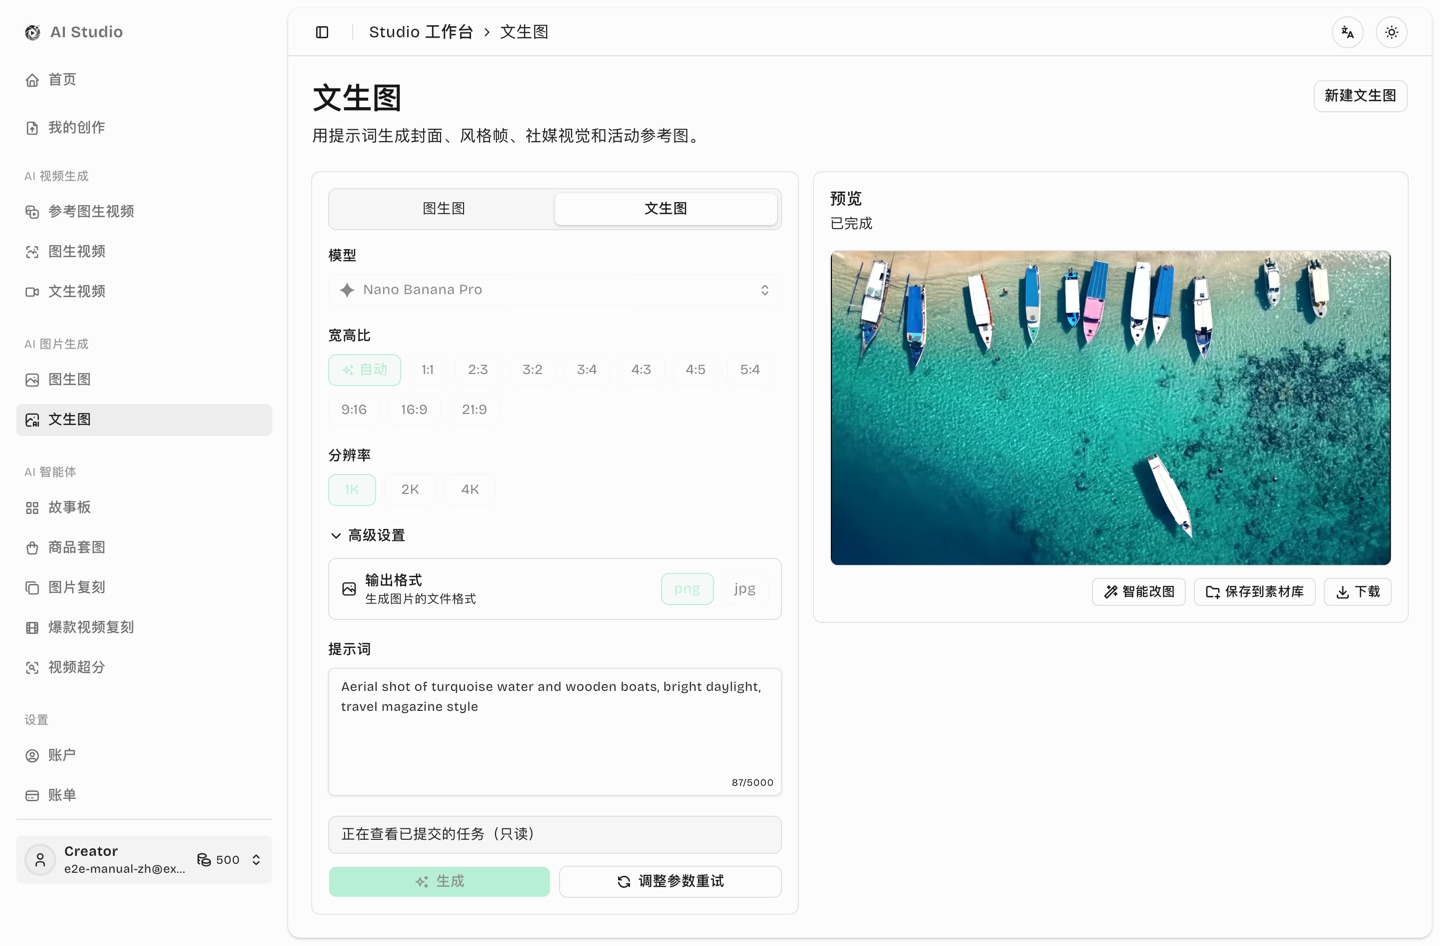The height and width of the screenshot is (946, 1440).
Task: Open 视频超分 in the sidebar
Action: (x=144, y=668)
